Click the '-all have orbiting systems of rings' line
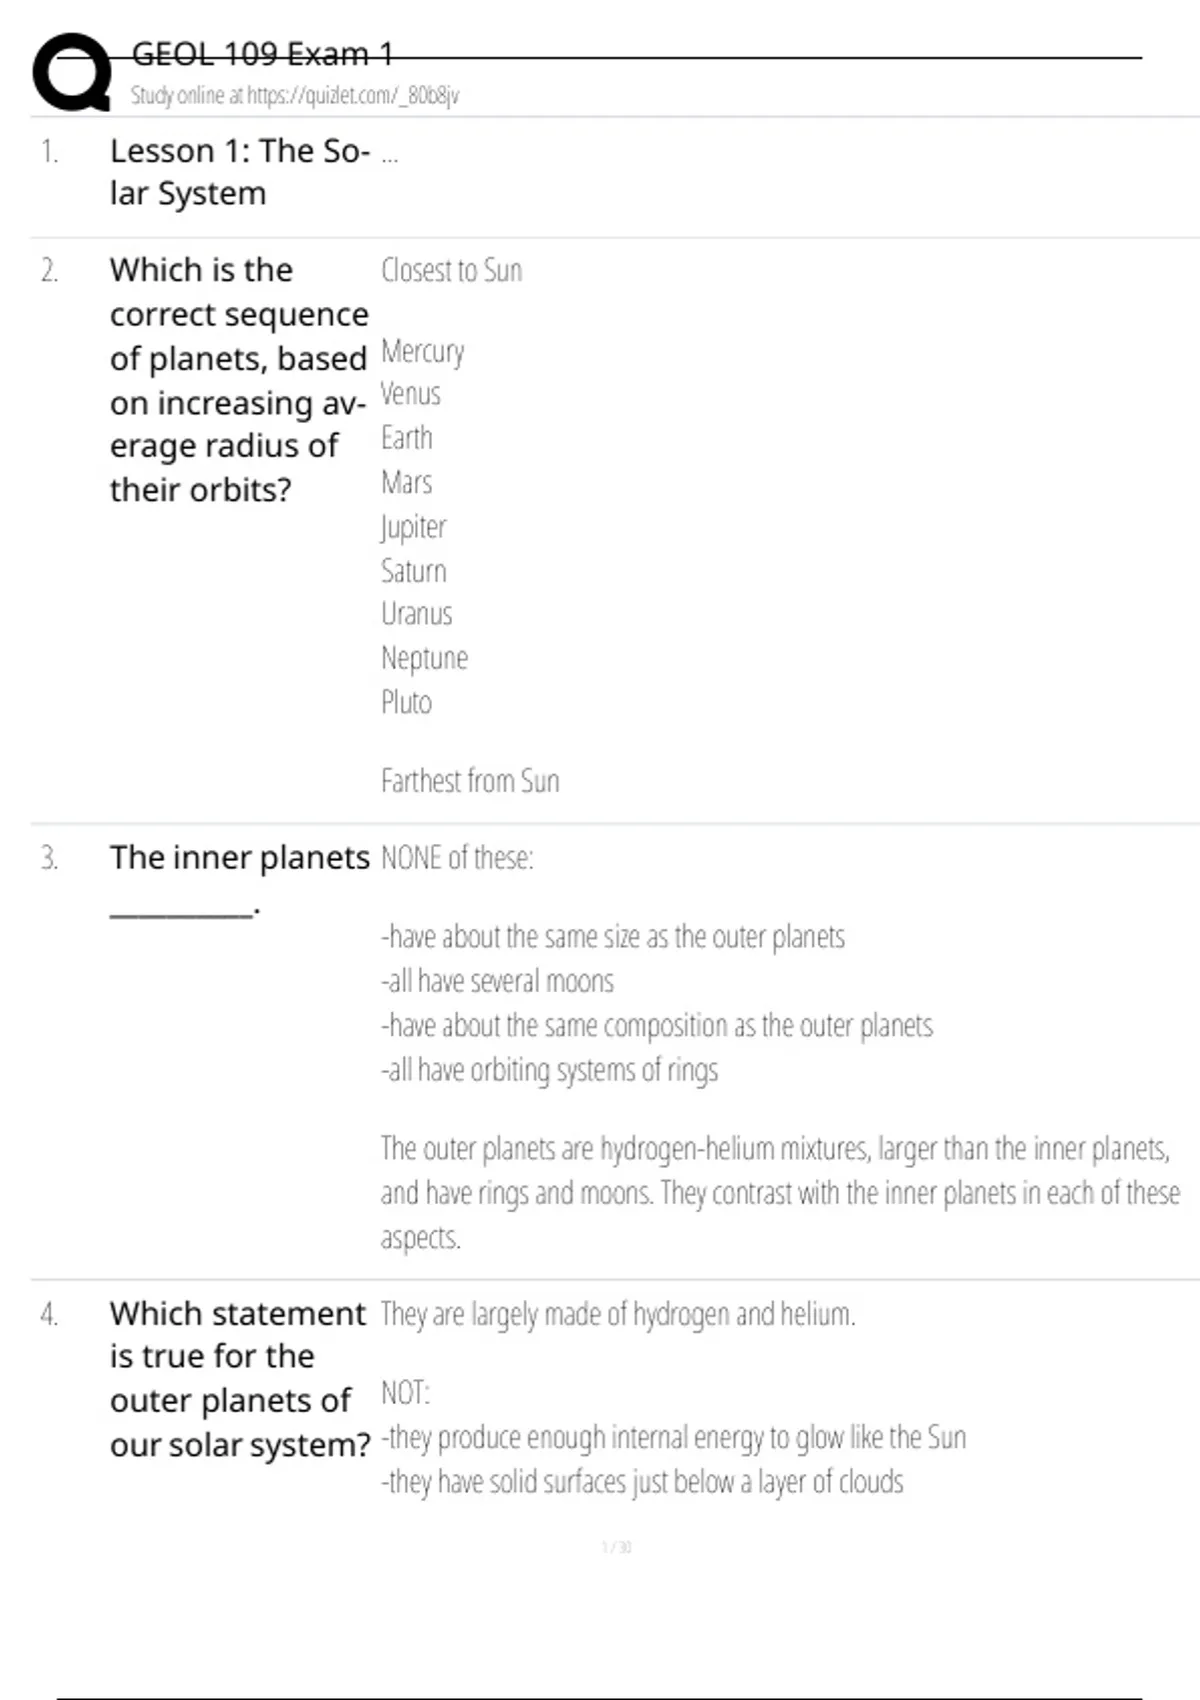The height and width of the screenshot is (1700, 1200). click(x=549, y=1070)
